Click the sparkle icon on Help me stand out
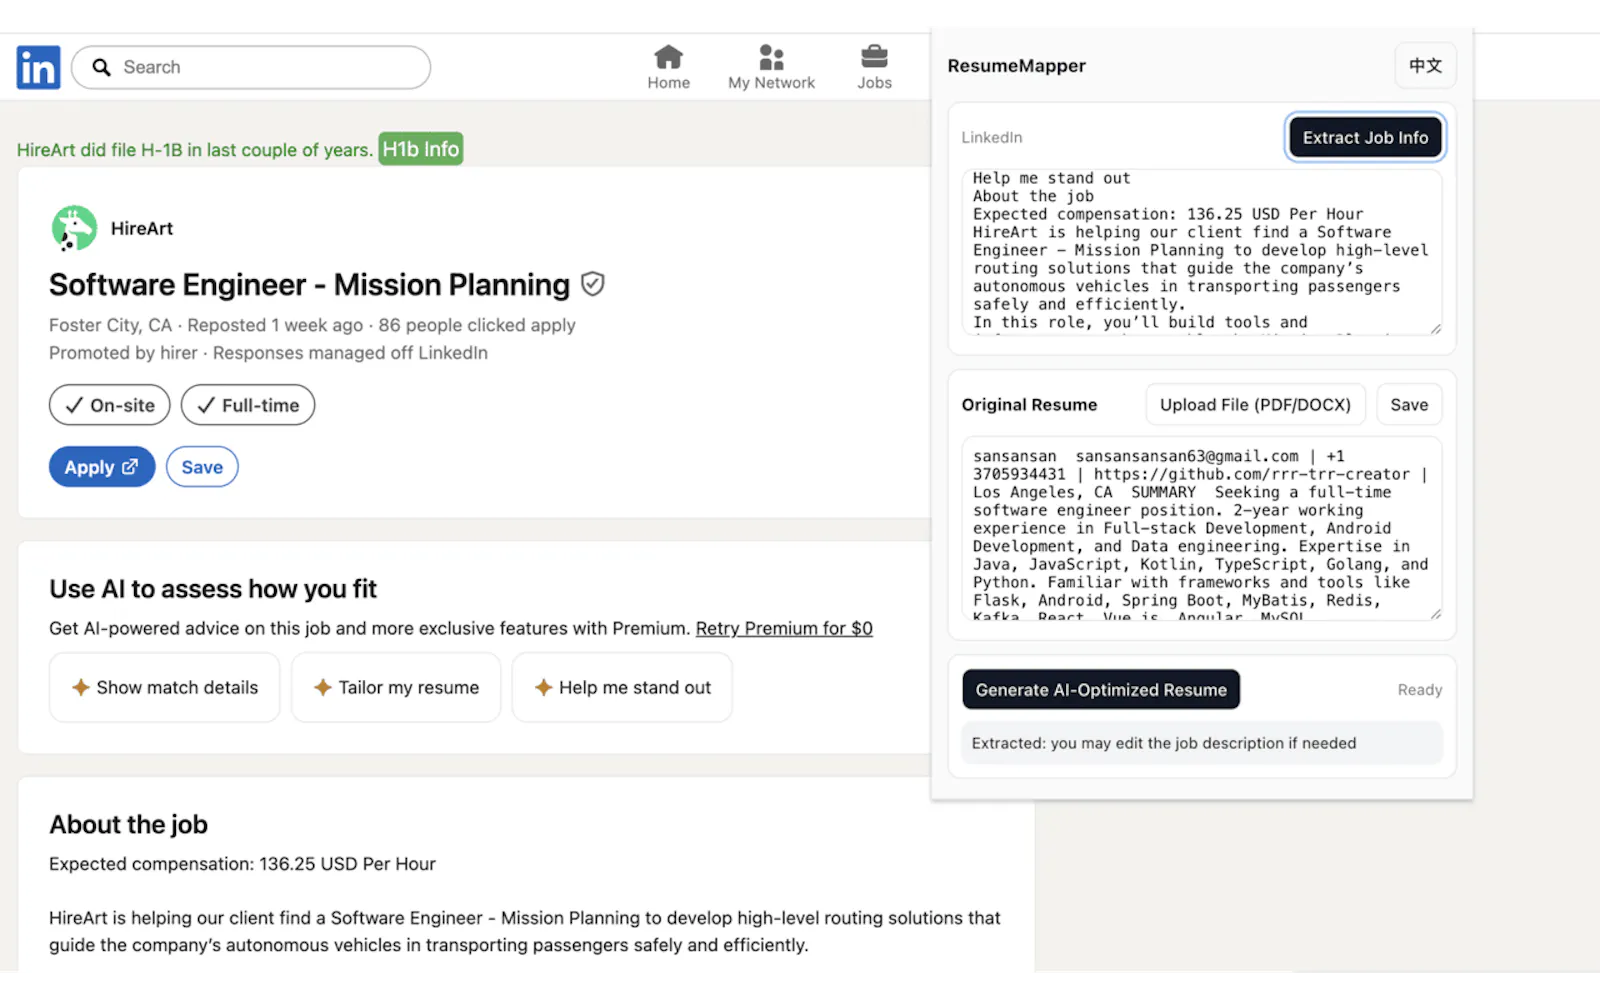This screenshot has width=1600, height=1000. coord(543,687)
